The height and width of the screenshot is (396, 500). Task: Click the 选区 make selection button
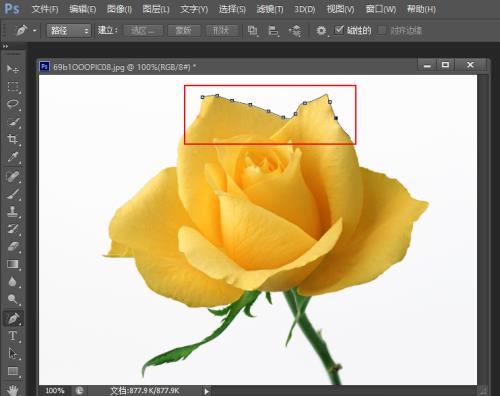coord(143,31)
